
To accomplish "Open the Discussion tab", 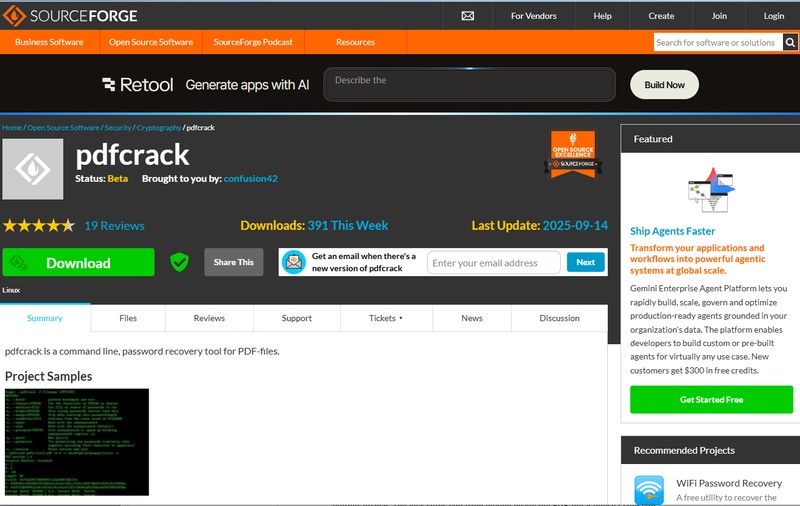I will click(559, 318).
